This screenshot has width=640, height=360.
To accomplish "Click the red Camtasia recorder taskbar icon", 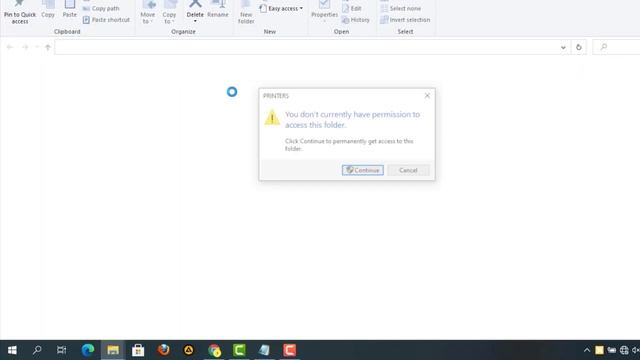I will (290, 350).
